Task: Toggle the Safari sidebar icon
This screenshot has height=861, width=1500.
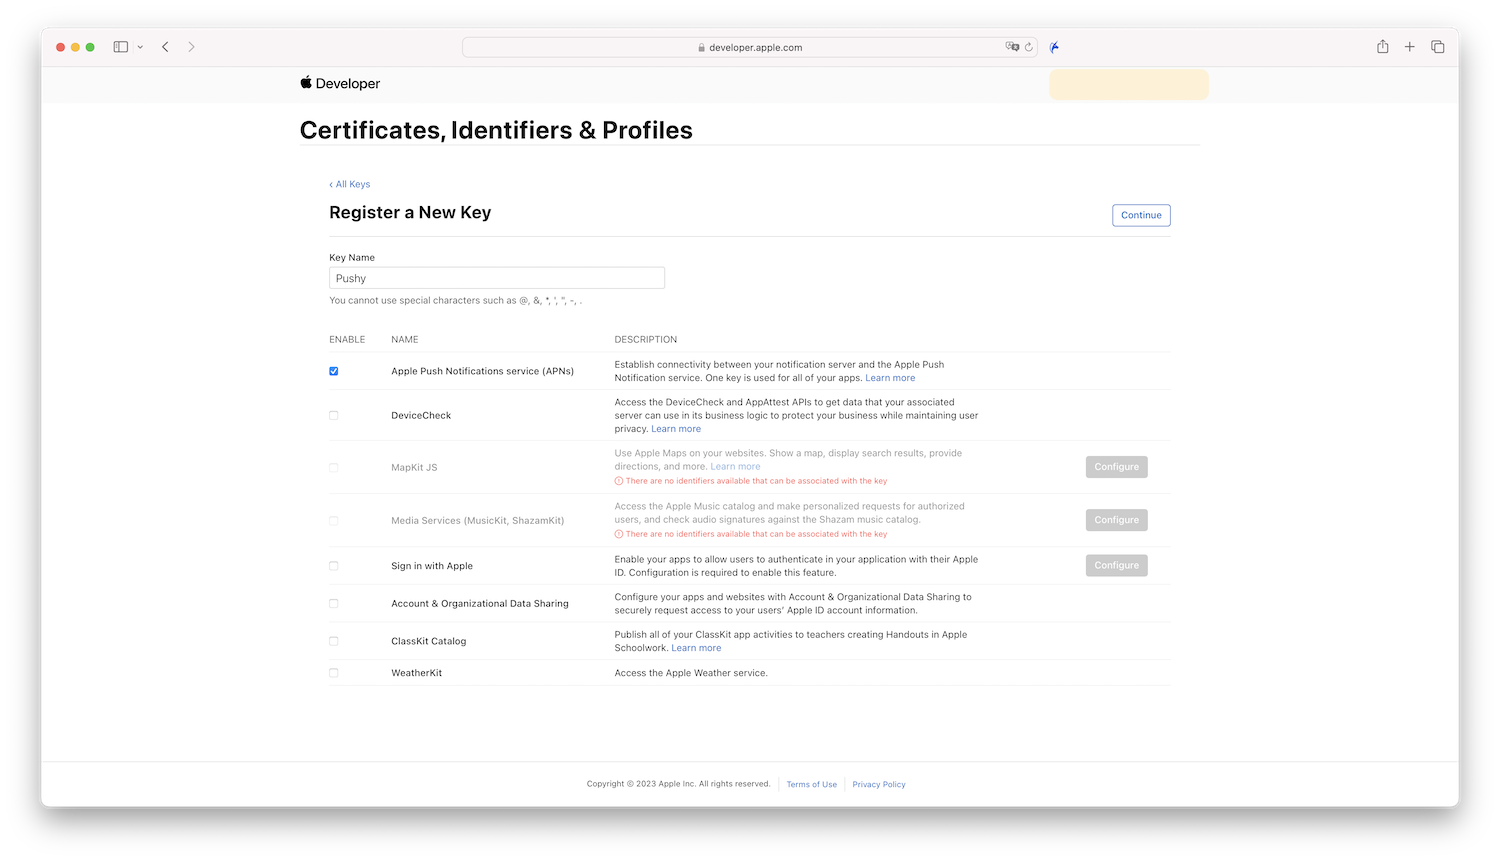Action: point(121,47)
